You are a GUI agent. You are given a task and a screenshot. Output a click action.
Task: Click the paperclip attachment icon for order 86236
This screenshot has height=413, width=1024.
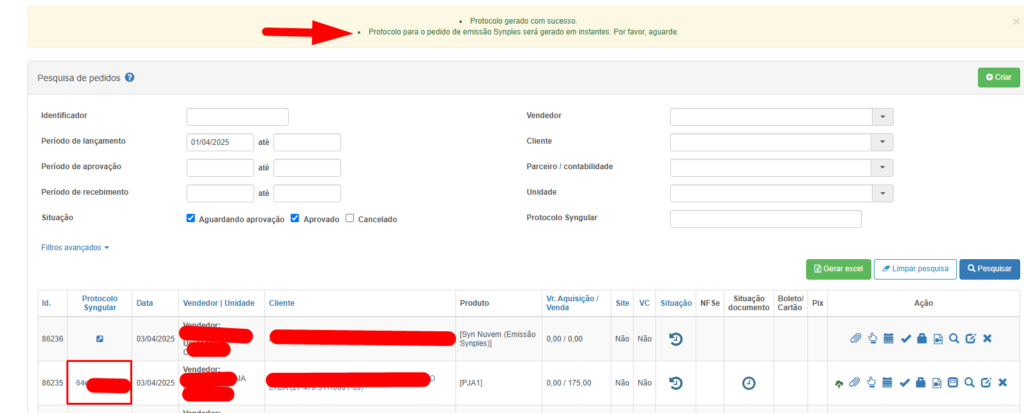pos(855,339)
